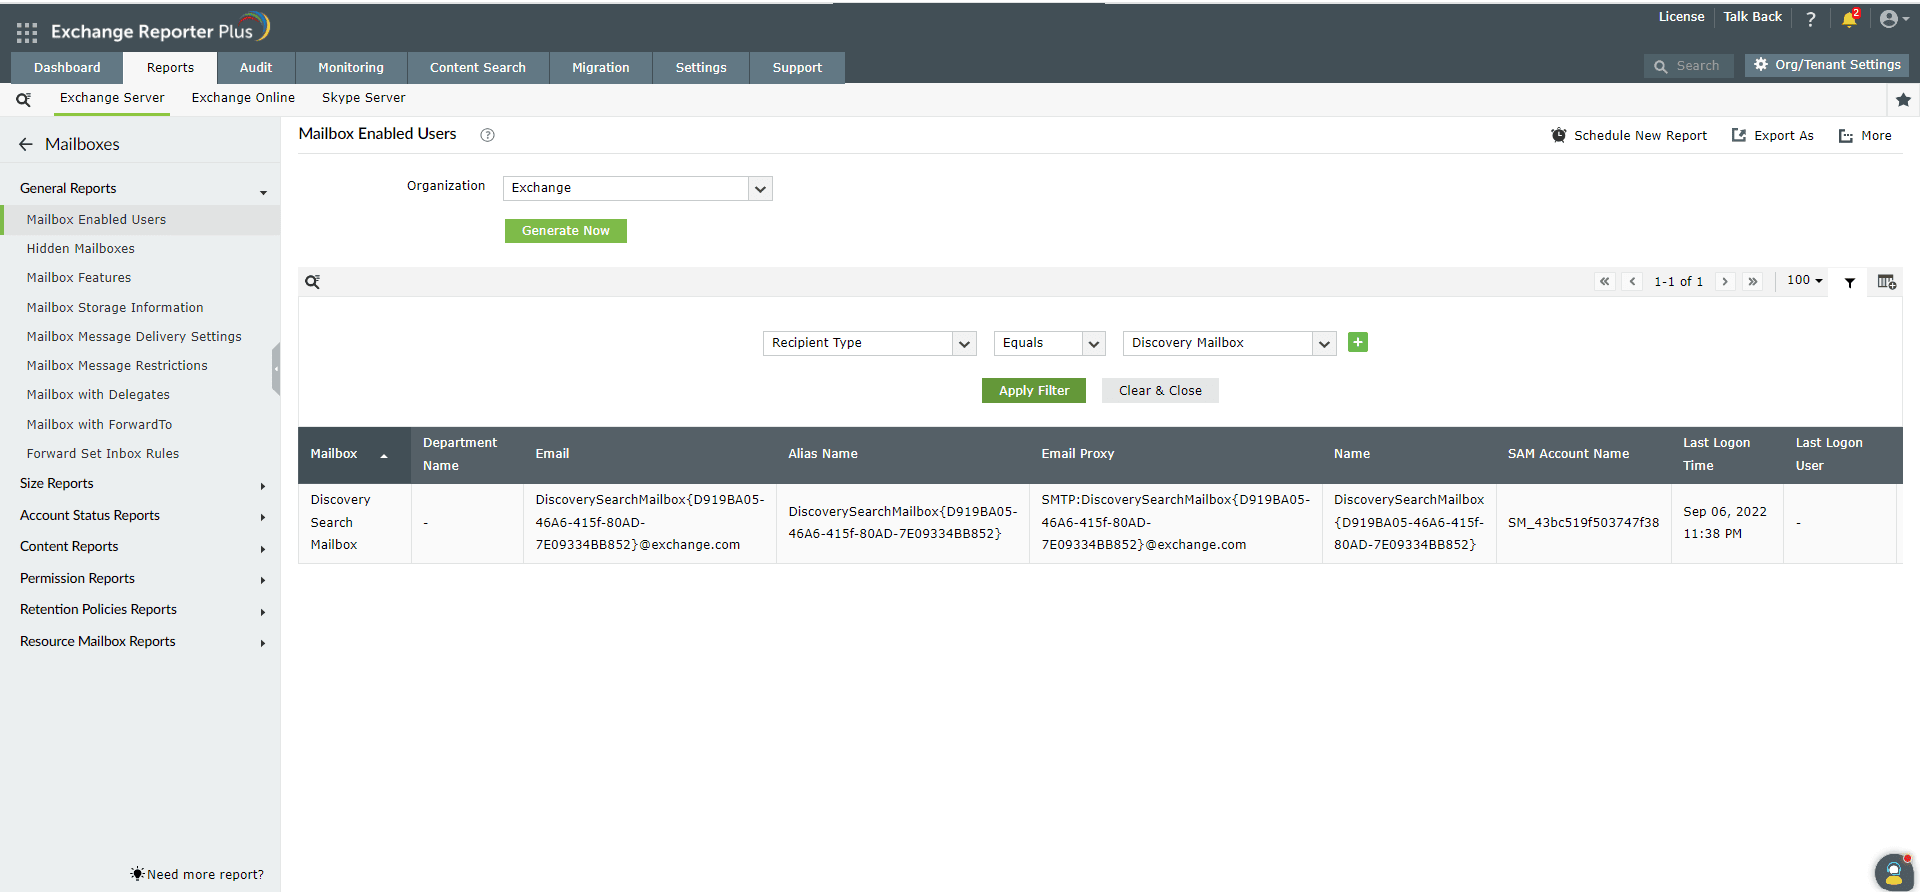Collapse the General Reports section
This screenshot has width=1920, height=892.
(x=140, y=189)
